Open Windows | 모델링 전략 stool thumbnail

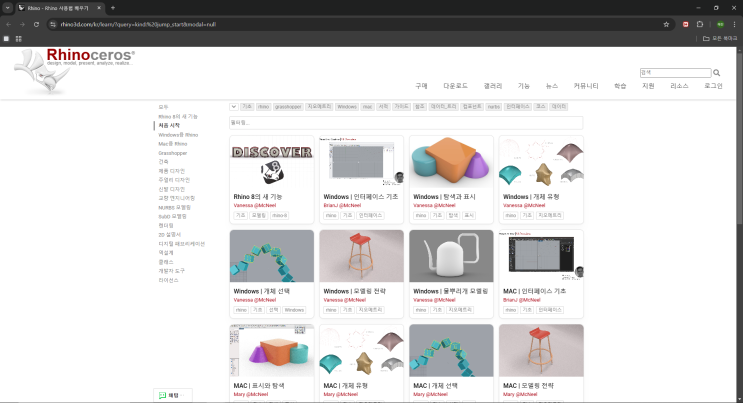click(x=362, y=256)
